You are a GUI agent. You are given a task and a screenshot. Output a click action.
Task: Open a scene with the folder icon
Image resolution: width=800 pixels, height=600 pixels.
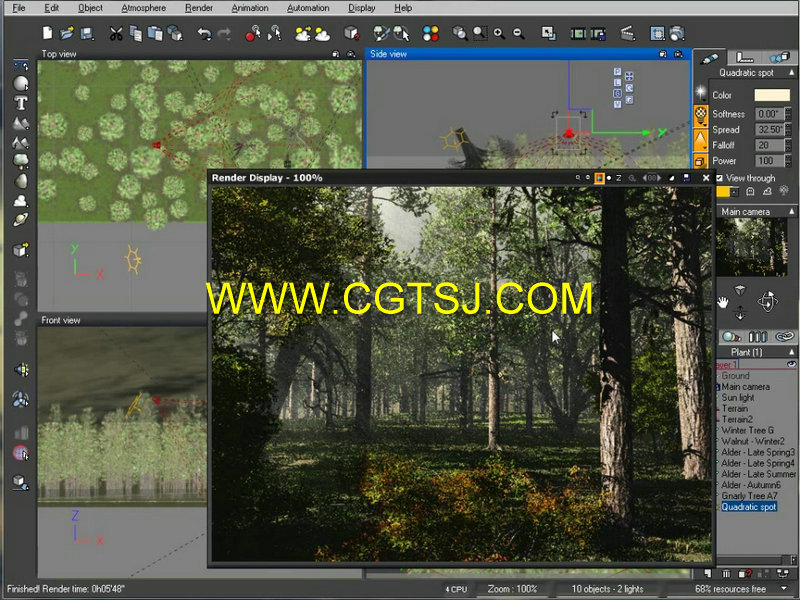point(67,33)
